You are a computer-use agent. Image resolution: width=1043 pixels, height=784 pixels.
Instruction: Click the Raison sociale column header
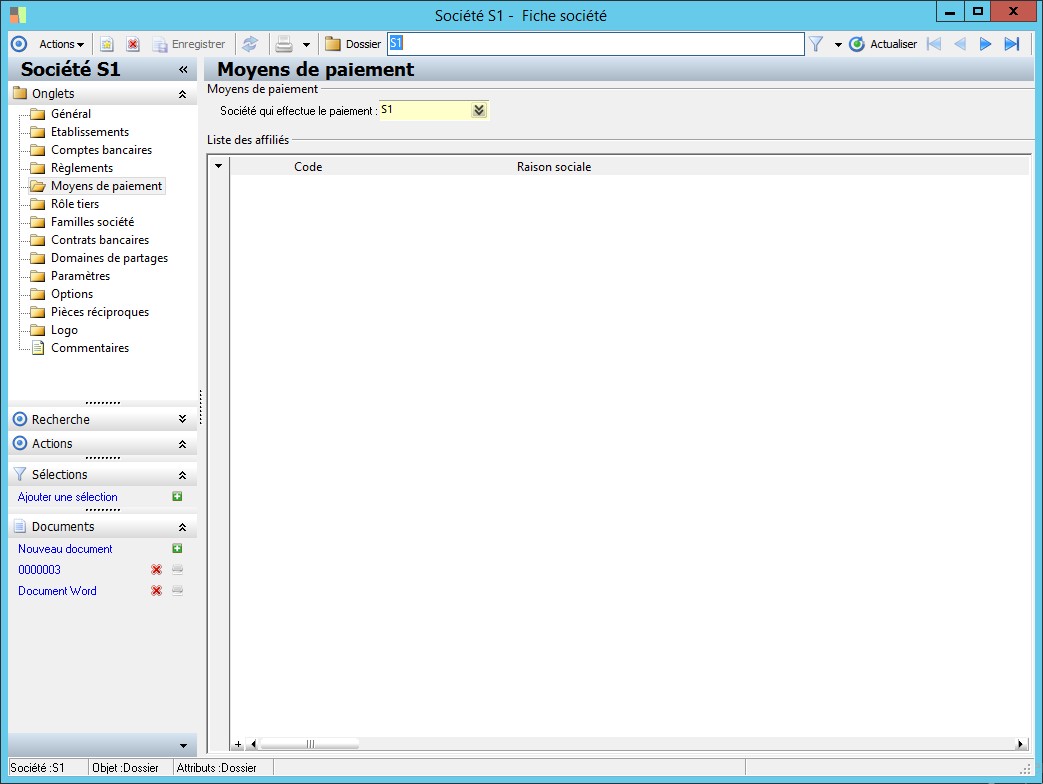(553, 167)
